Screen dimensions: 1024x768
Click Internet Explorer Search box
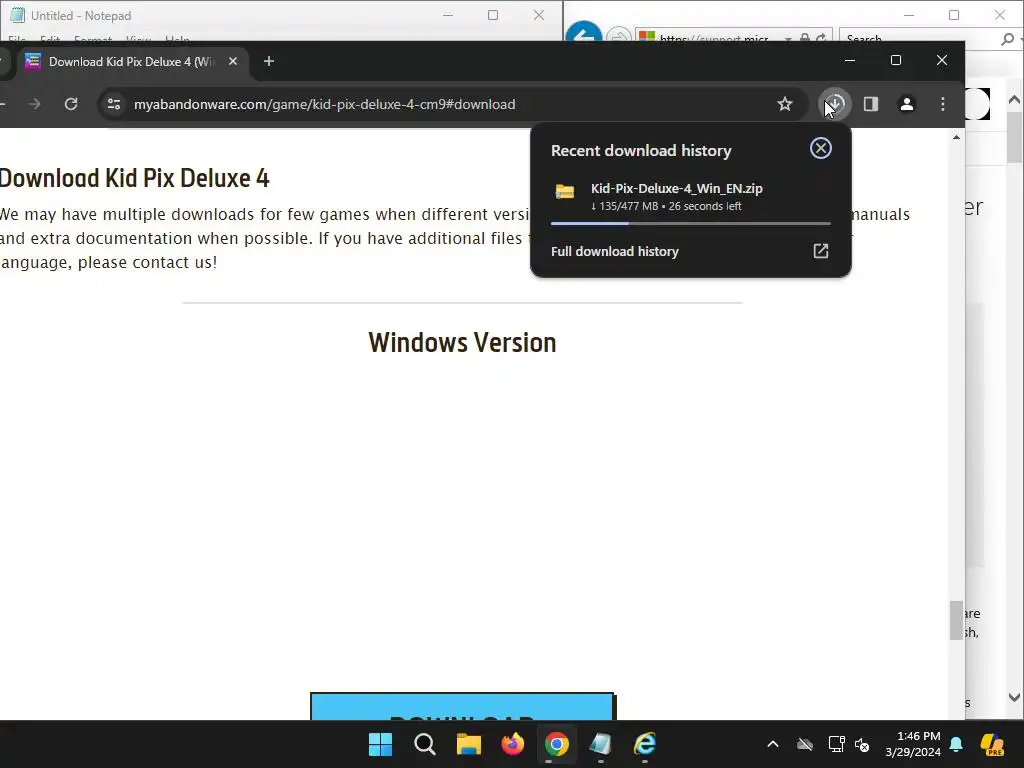point(918,39)
